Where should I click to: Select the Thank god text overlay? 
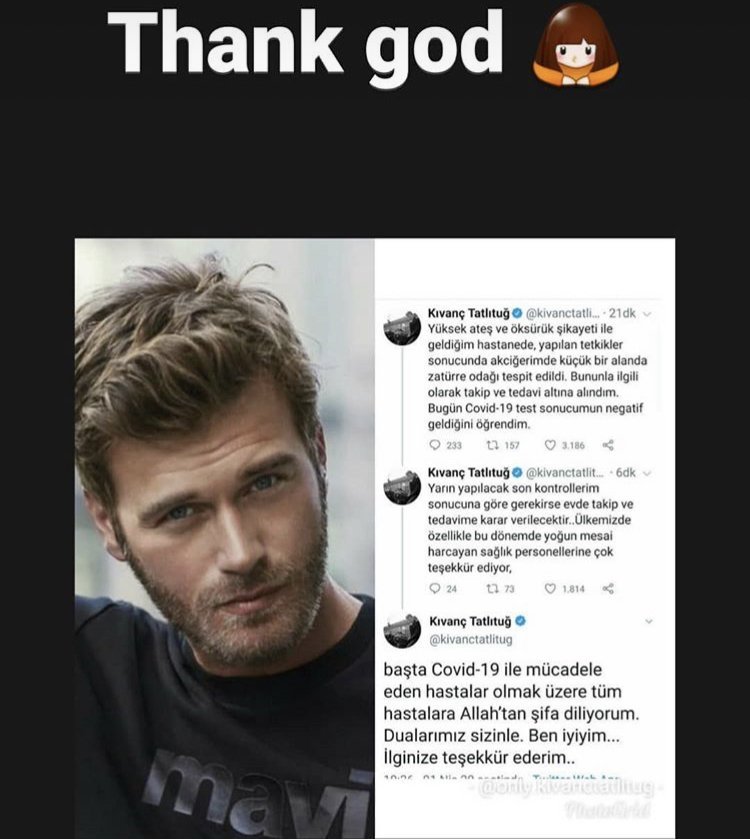click(305, 45)
